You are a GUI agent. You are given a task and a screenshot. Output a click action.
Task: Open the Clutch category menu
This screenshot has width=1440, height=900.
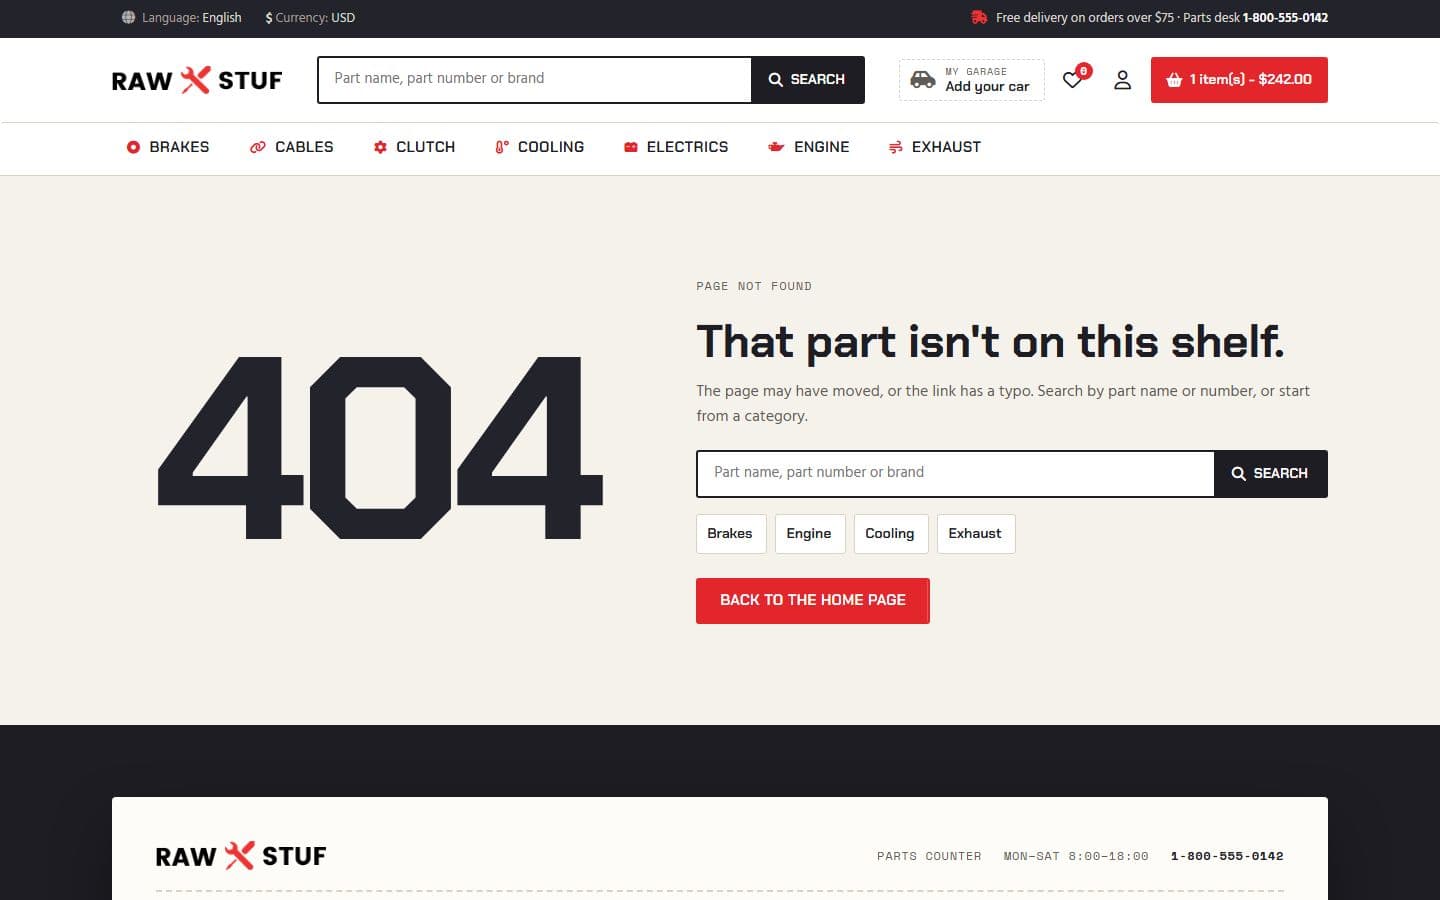[414, 147]
